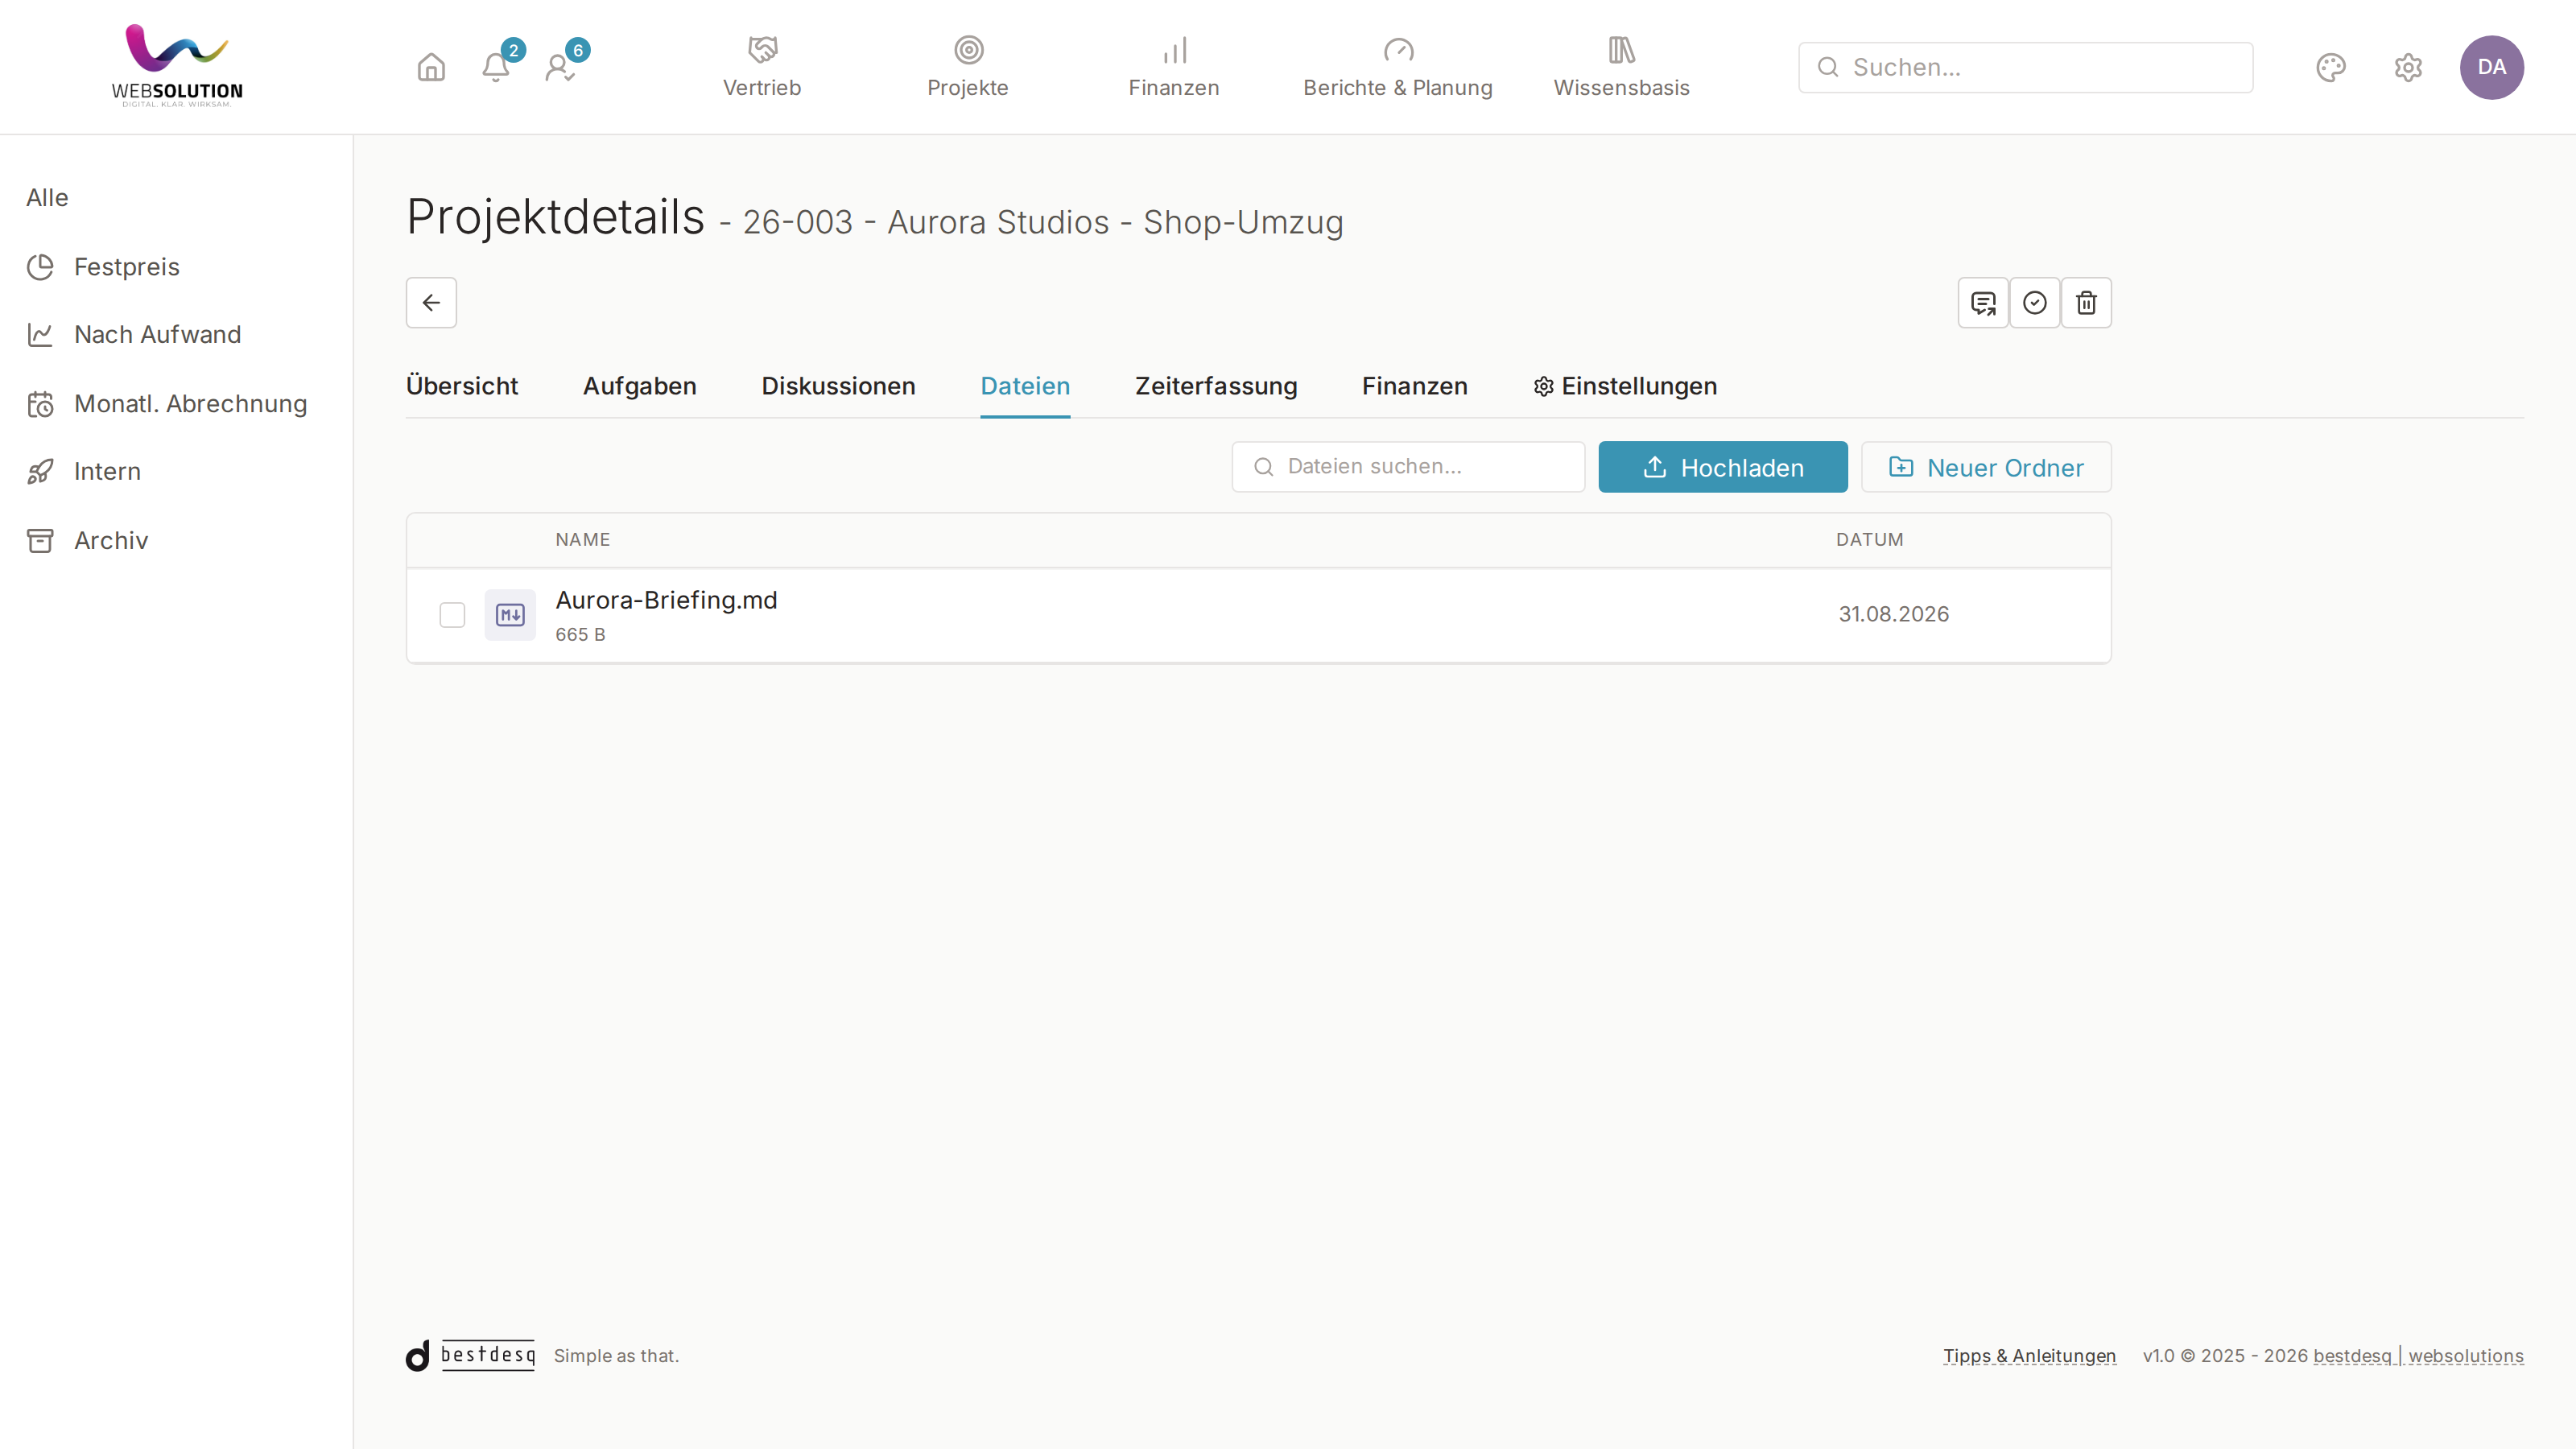Viewport: 2576px width, 1449px height.
Task: Switch to the Zeiterfassung tab
Action: 1216,386
